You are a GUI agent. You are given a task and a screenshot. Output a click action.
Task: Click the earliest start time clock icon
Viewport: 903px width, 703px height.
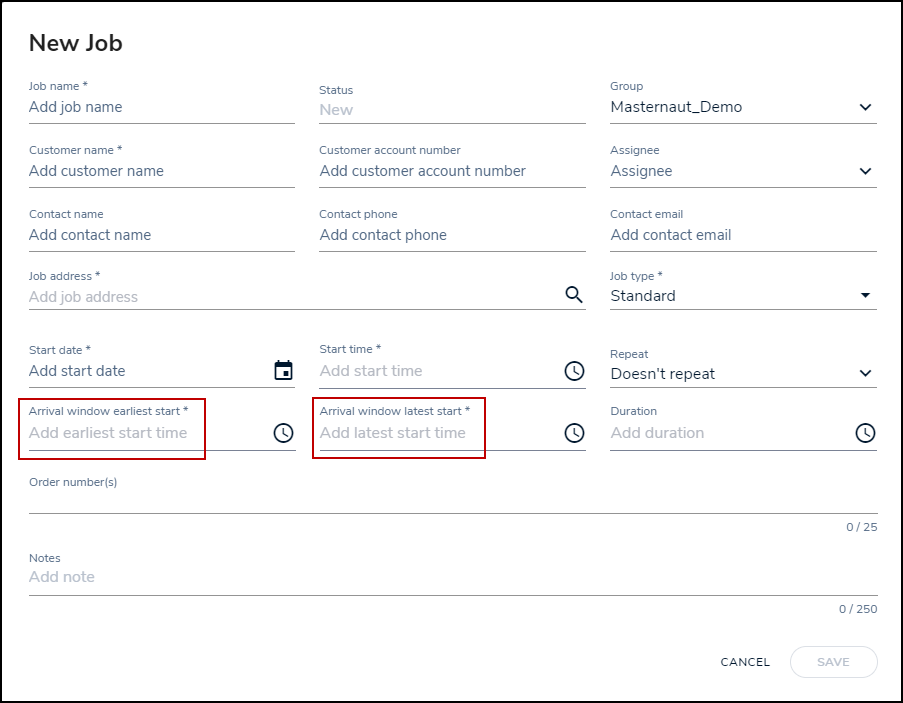[283, 433]
